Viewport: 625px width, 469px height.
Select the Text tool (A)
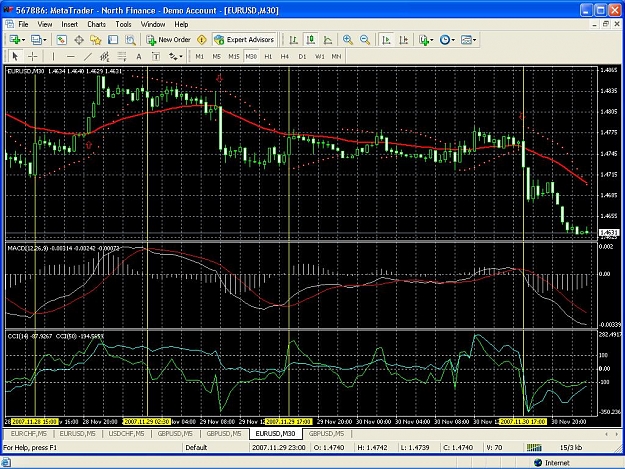[x=139, y=56]
